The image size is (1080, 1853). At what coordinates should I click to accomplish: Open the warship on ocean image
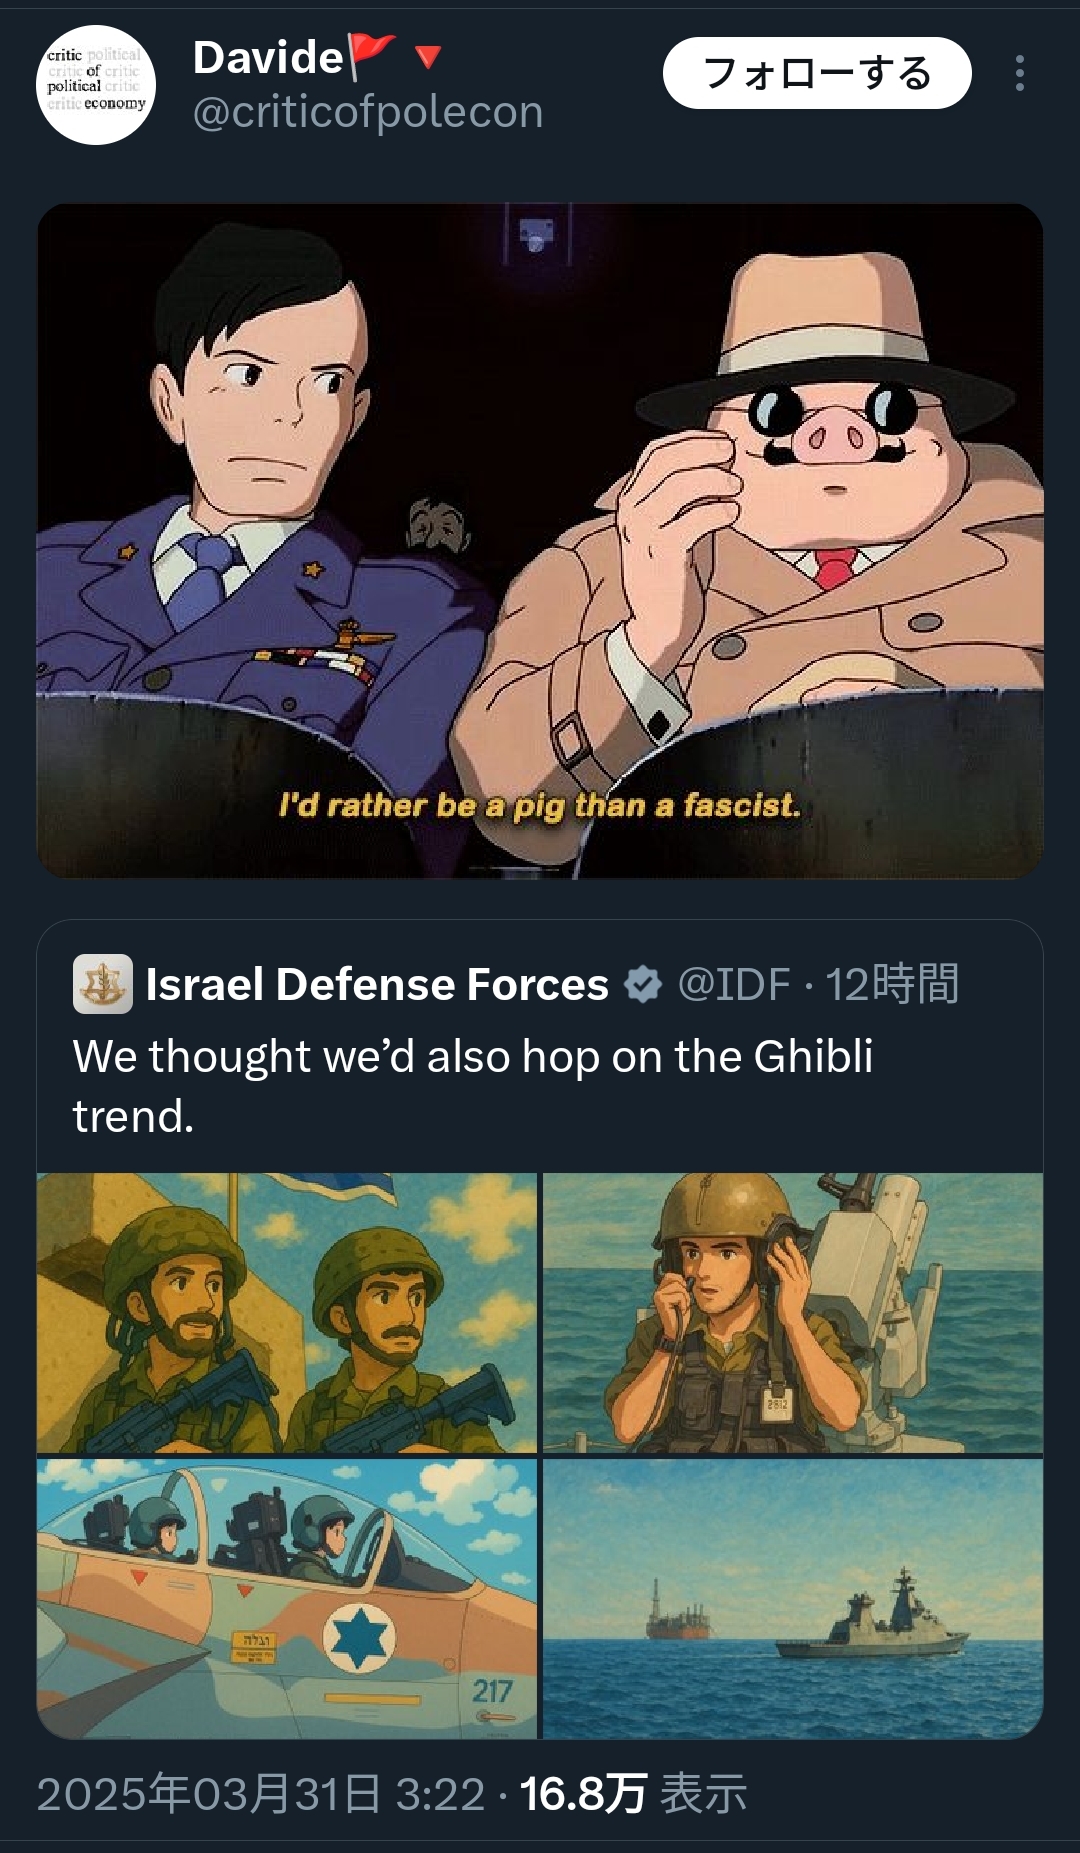pos(792,1598)
